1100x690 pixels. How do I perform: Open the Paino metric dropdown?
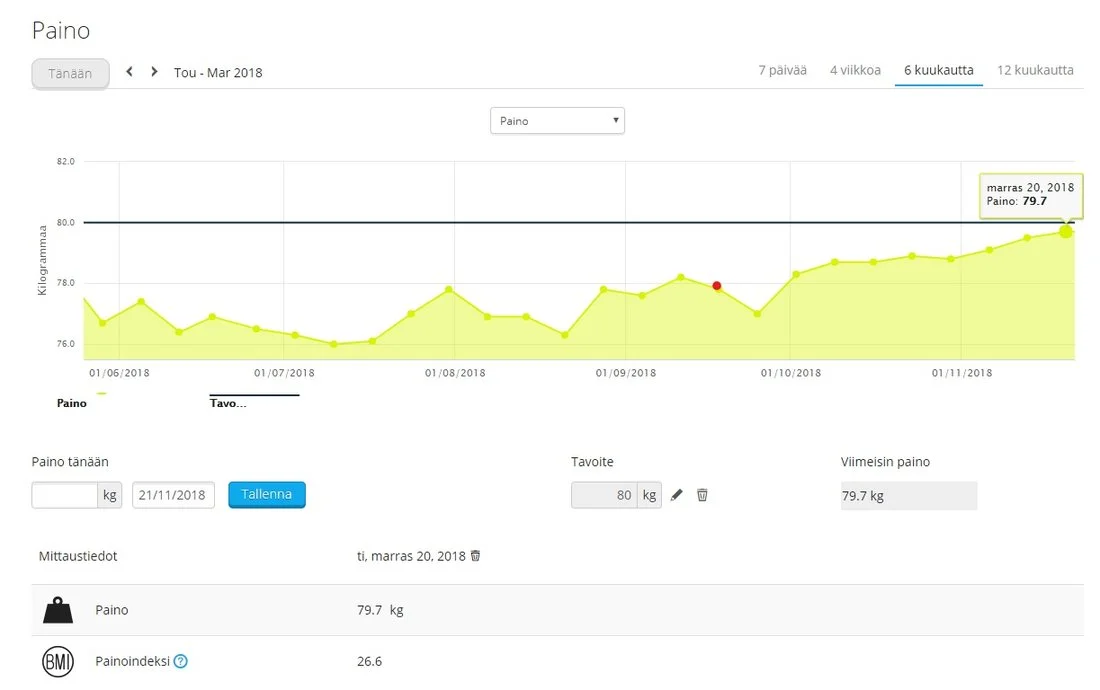pos(557,121)
